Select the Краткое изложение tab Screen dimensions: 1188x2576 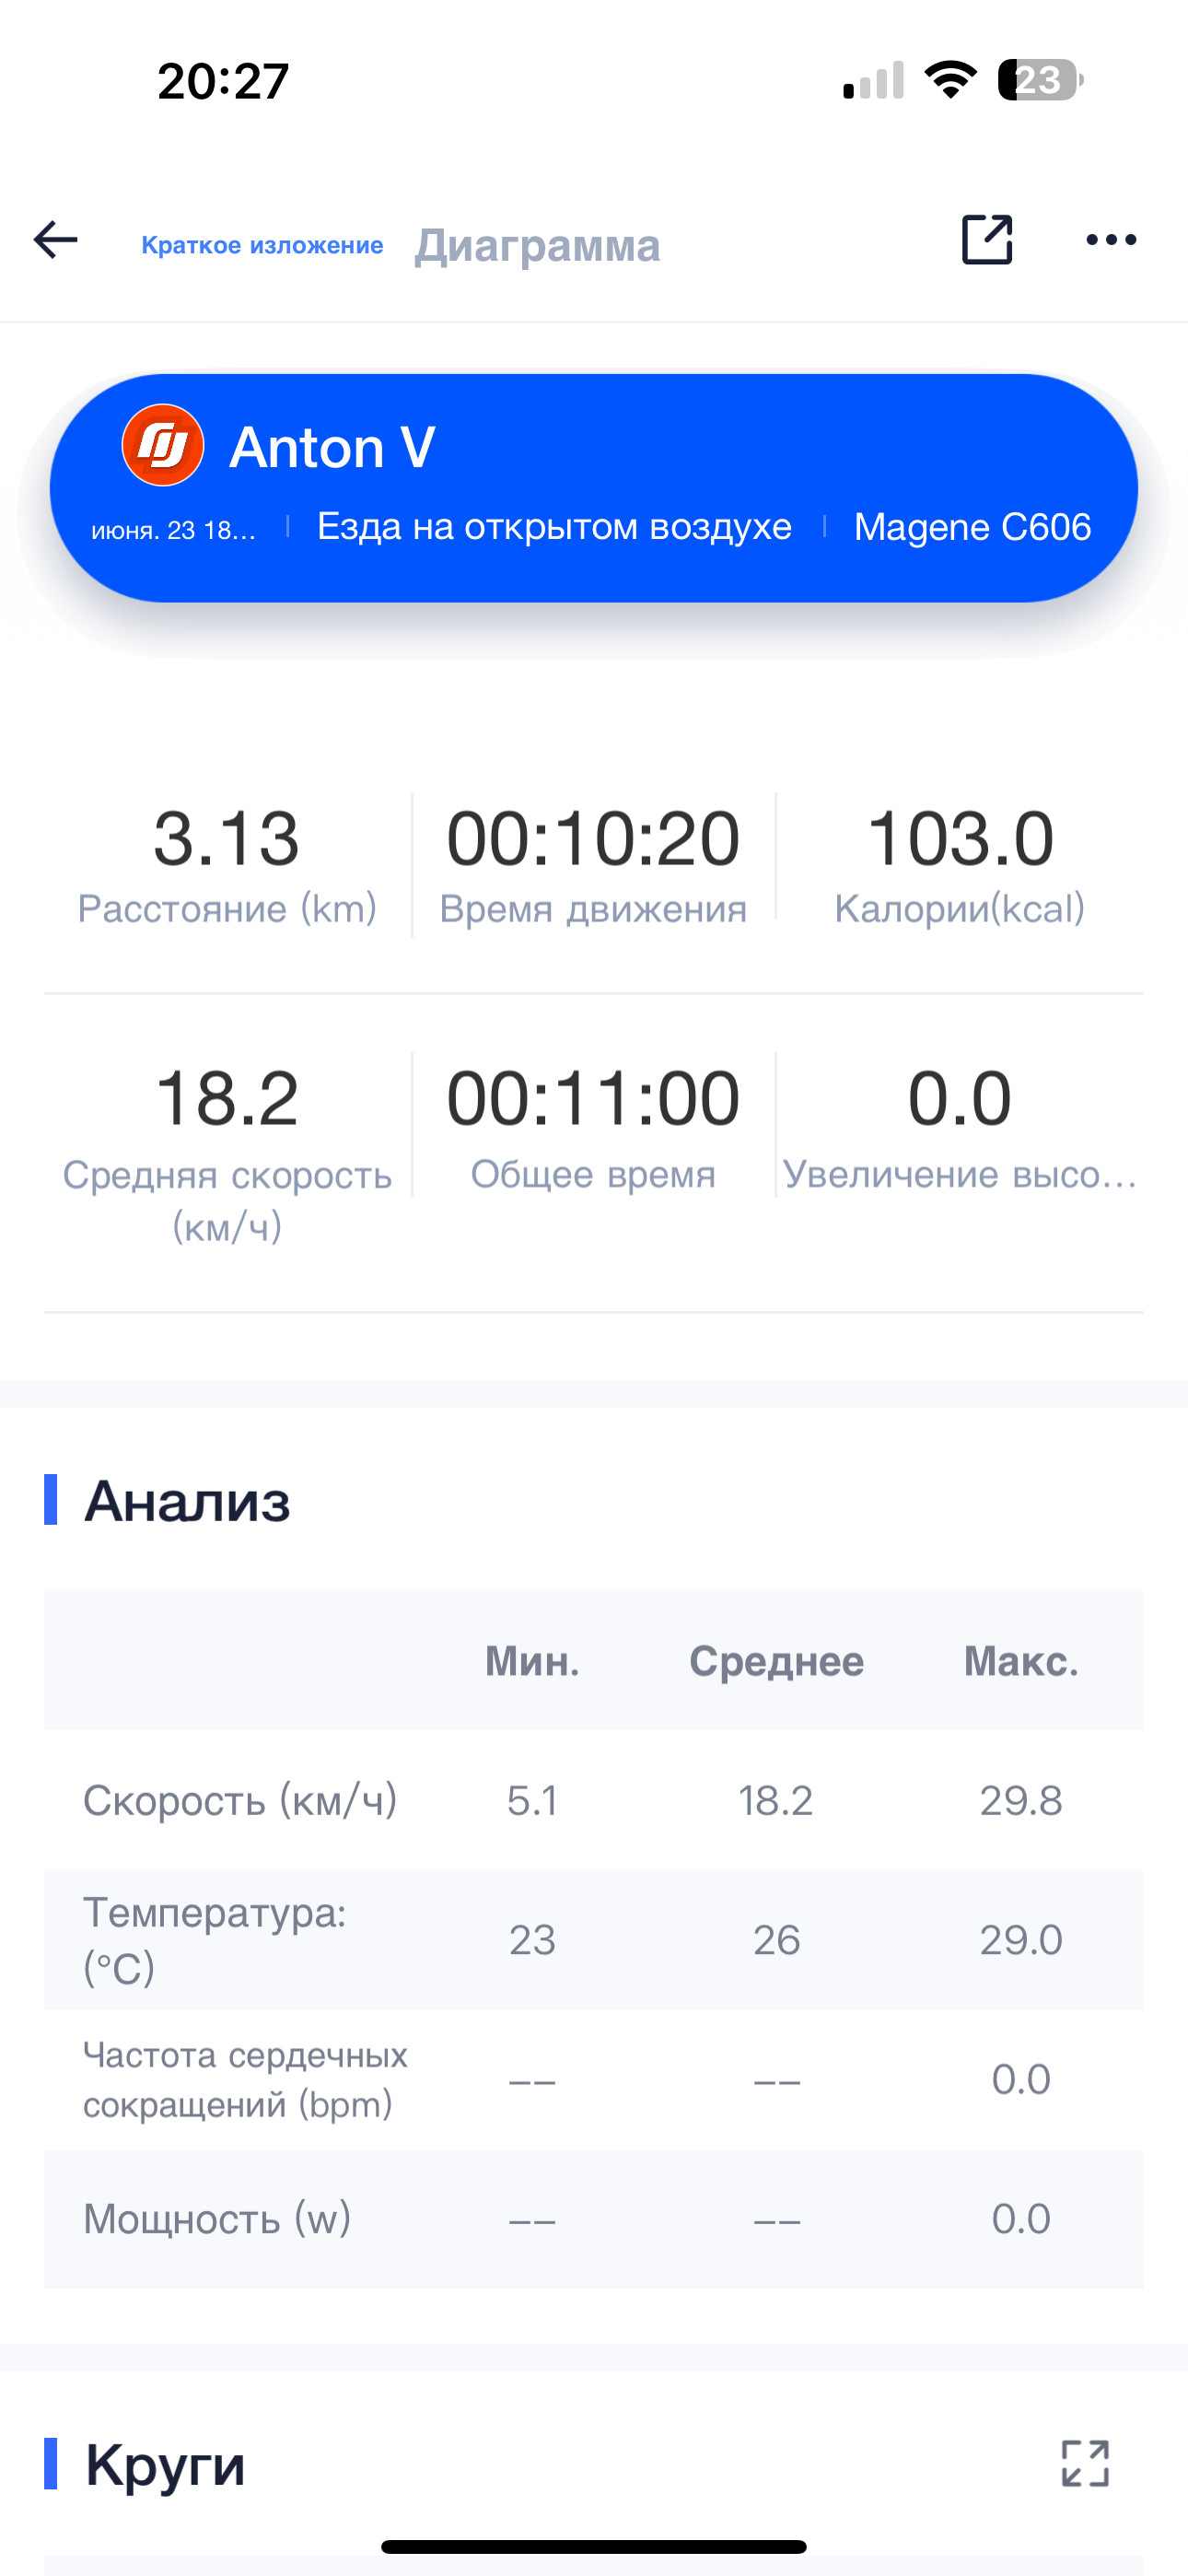click(262, 245)
